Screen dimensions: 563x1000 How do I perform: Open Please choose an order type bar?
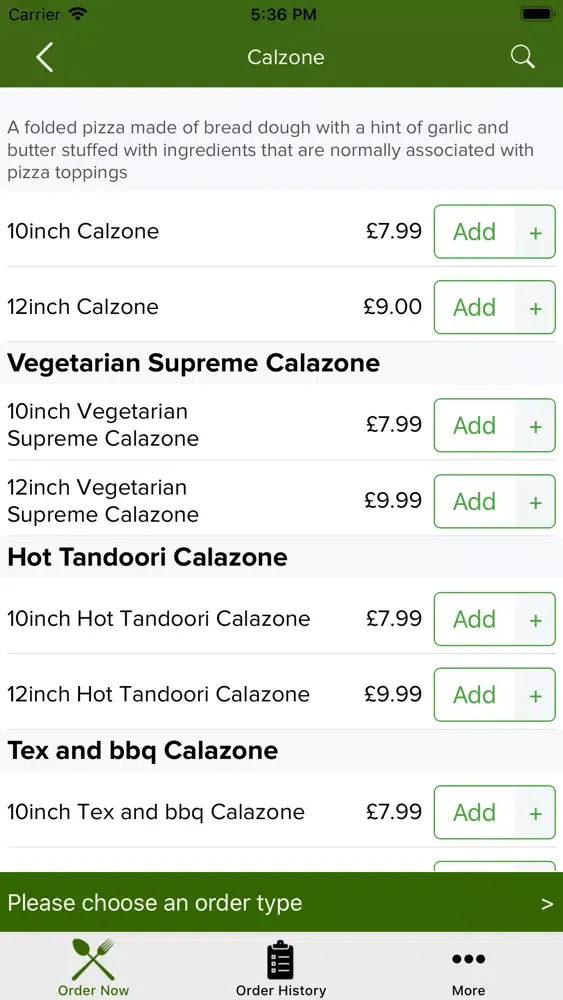click(281, 902)
